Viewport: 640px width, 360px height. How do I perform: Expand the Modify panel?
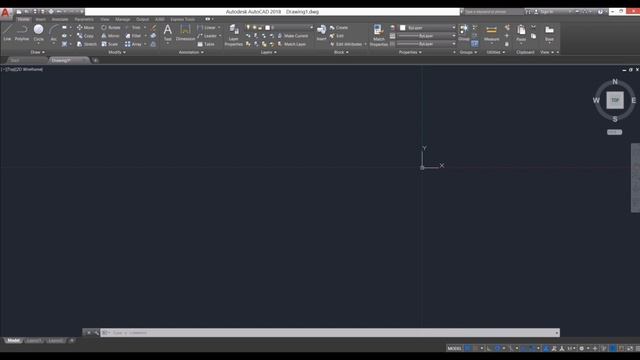[x=117, y=52]
